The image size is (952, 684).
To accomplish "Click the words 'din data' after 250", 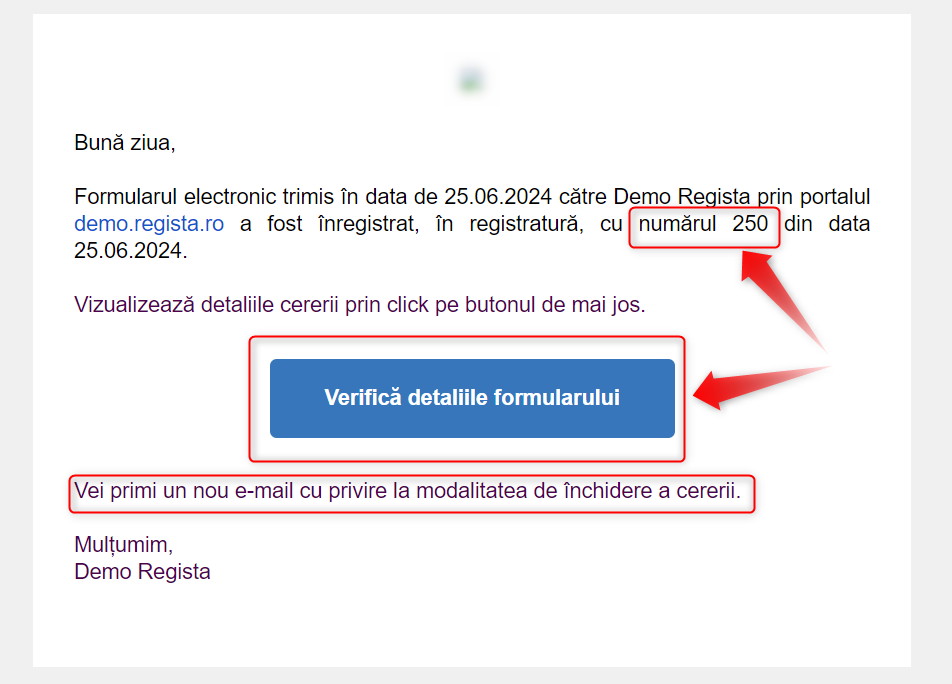I will click(x=827, y=224).
